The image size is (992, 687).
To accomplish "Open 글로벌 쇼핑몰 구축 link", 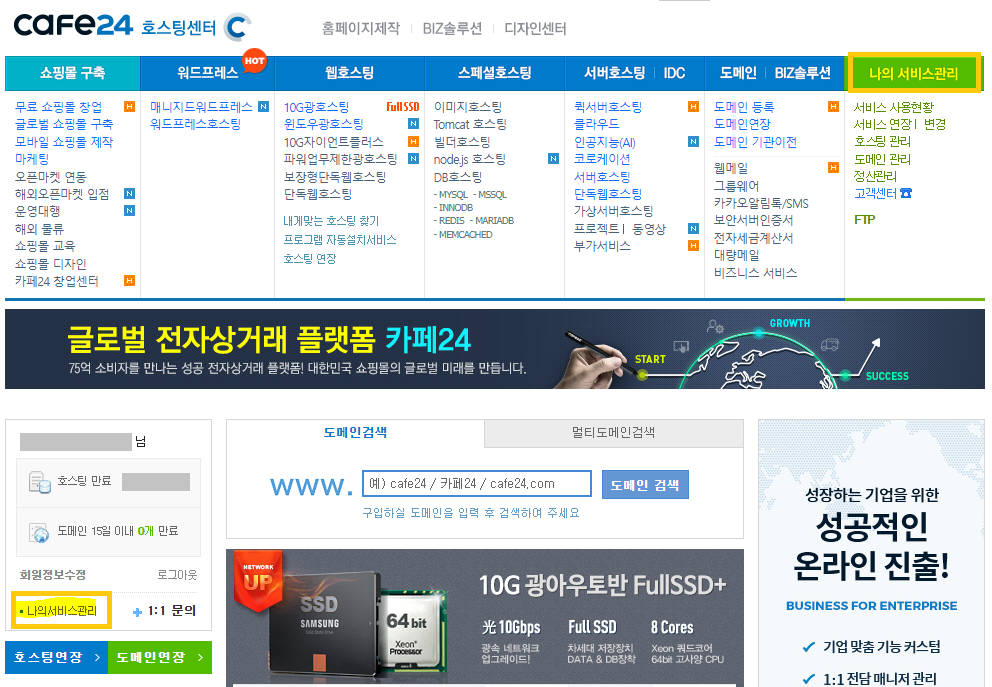I will point(64,124).
